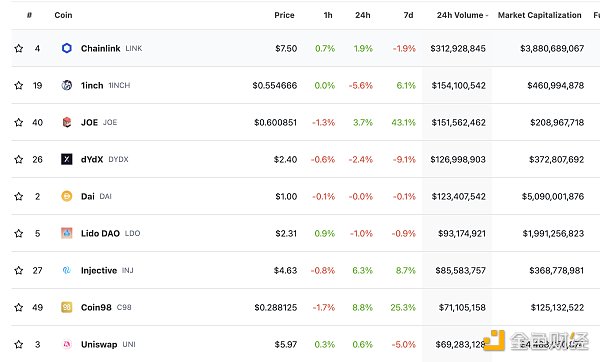Click the Dai orange coin icon
The height and width of the screenshot is (362, 600).
[67, 196]
